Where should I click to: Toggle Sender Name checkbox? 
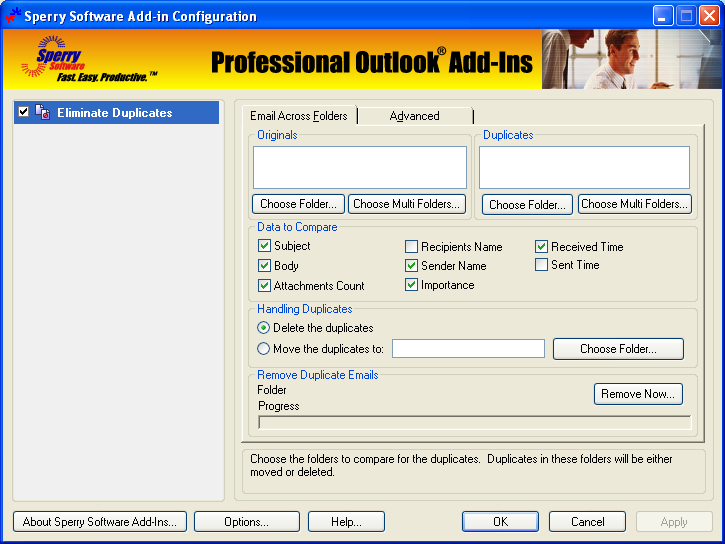tap(411, 265)
